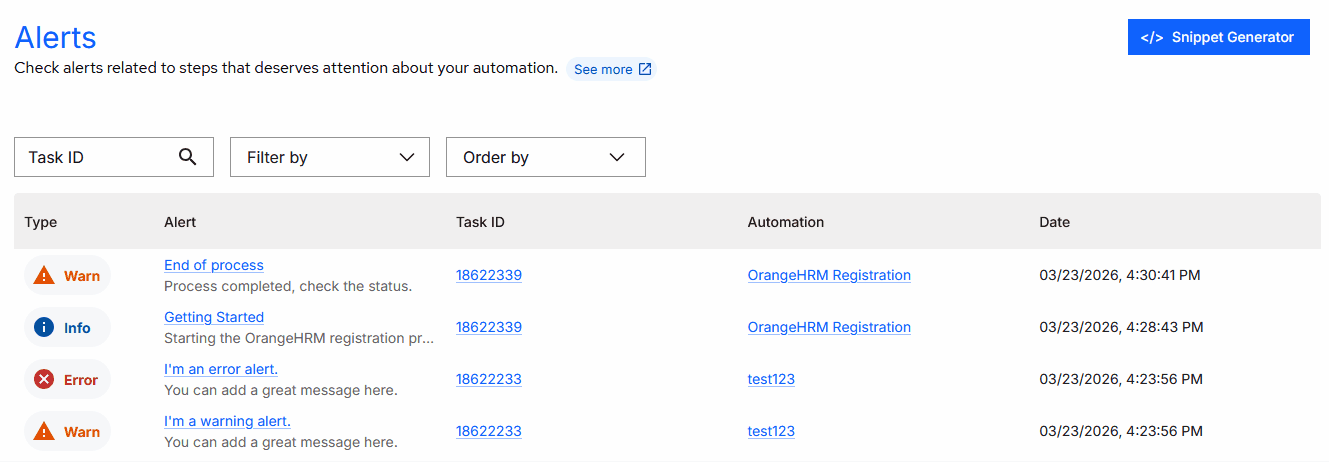The height and width of the screenshot is (462, 1329).
Task: Click the Warn badge on warning alert row
Action: click(67, 432)
